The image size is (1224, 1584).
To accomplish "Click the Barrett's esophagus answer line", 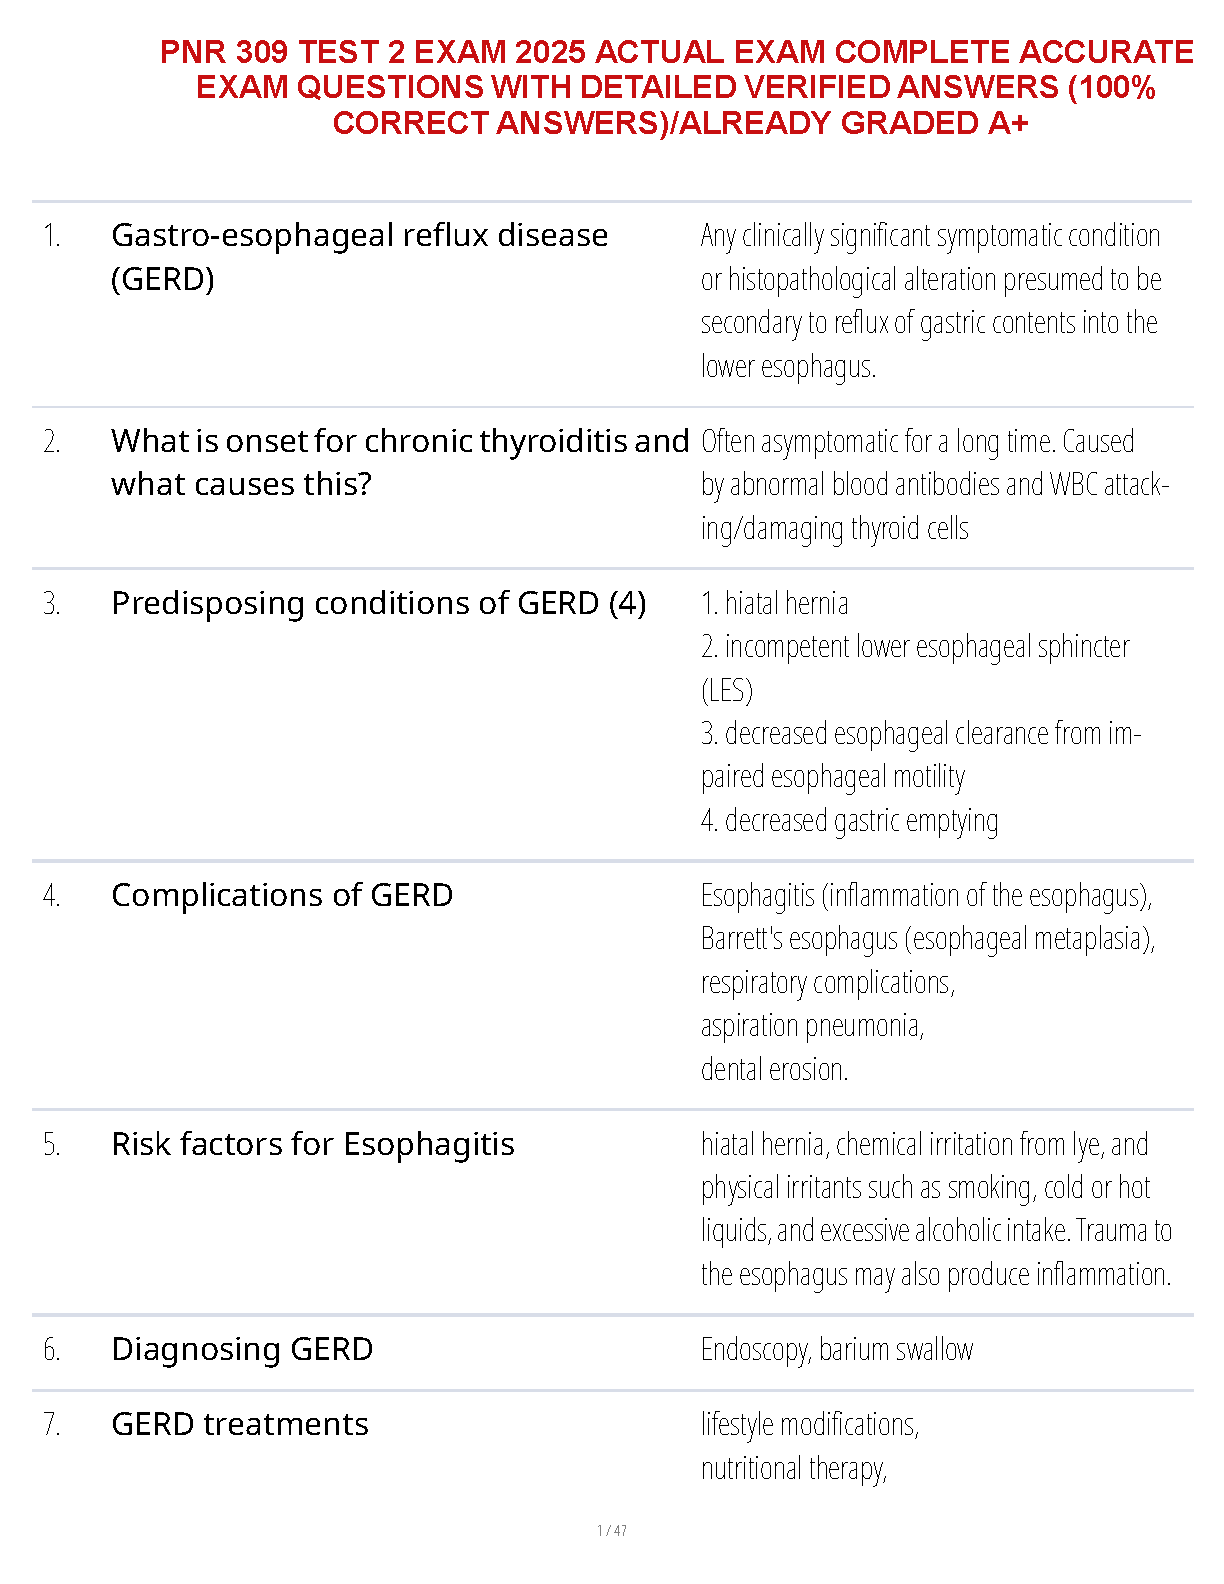I will click(927, 939).
